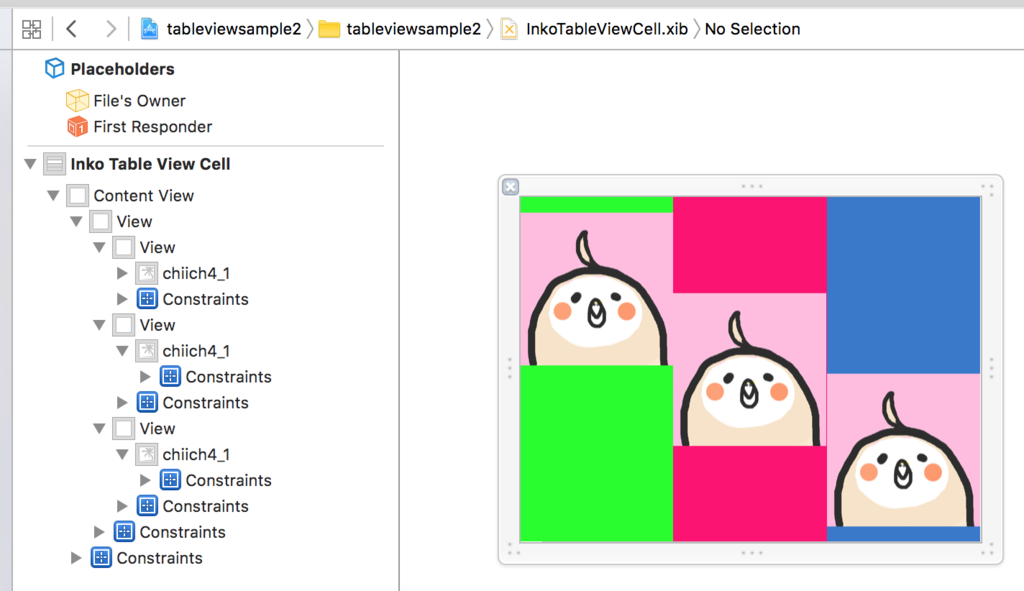Click the yellow folder icon in breadcrumb
The image size is (1024, 591).
[x=329, y=29]
